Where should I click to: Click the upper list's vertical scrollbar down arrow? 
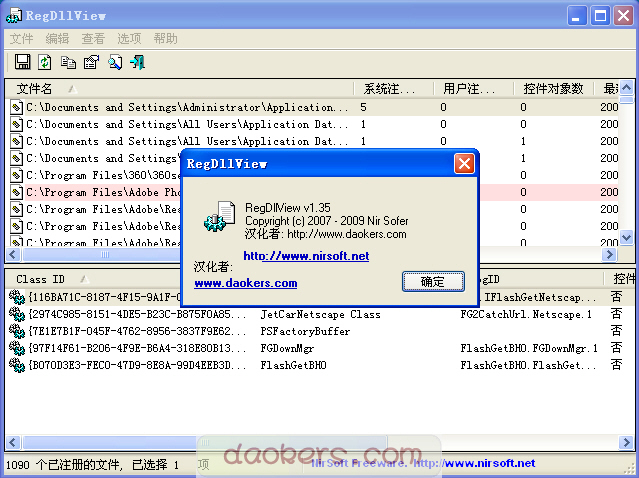626,237
